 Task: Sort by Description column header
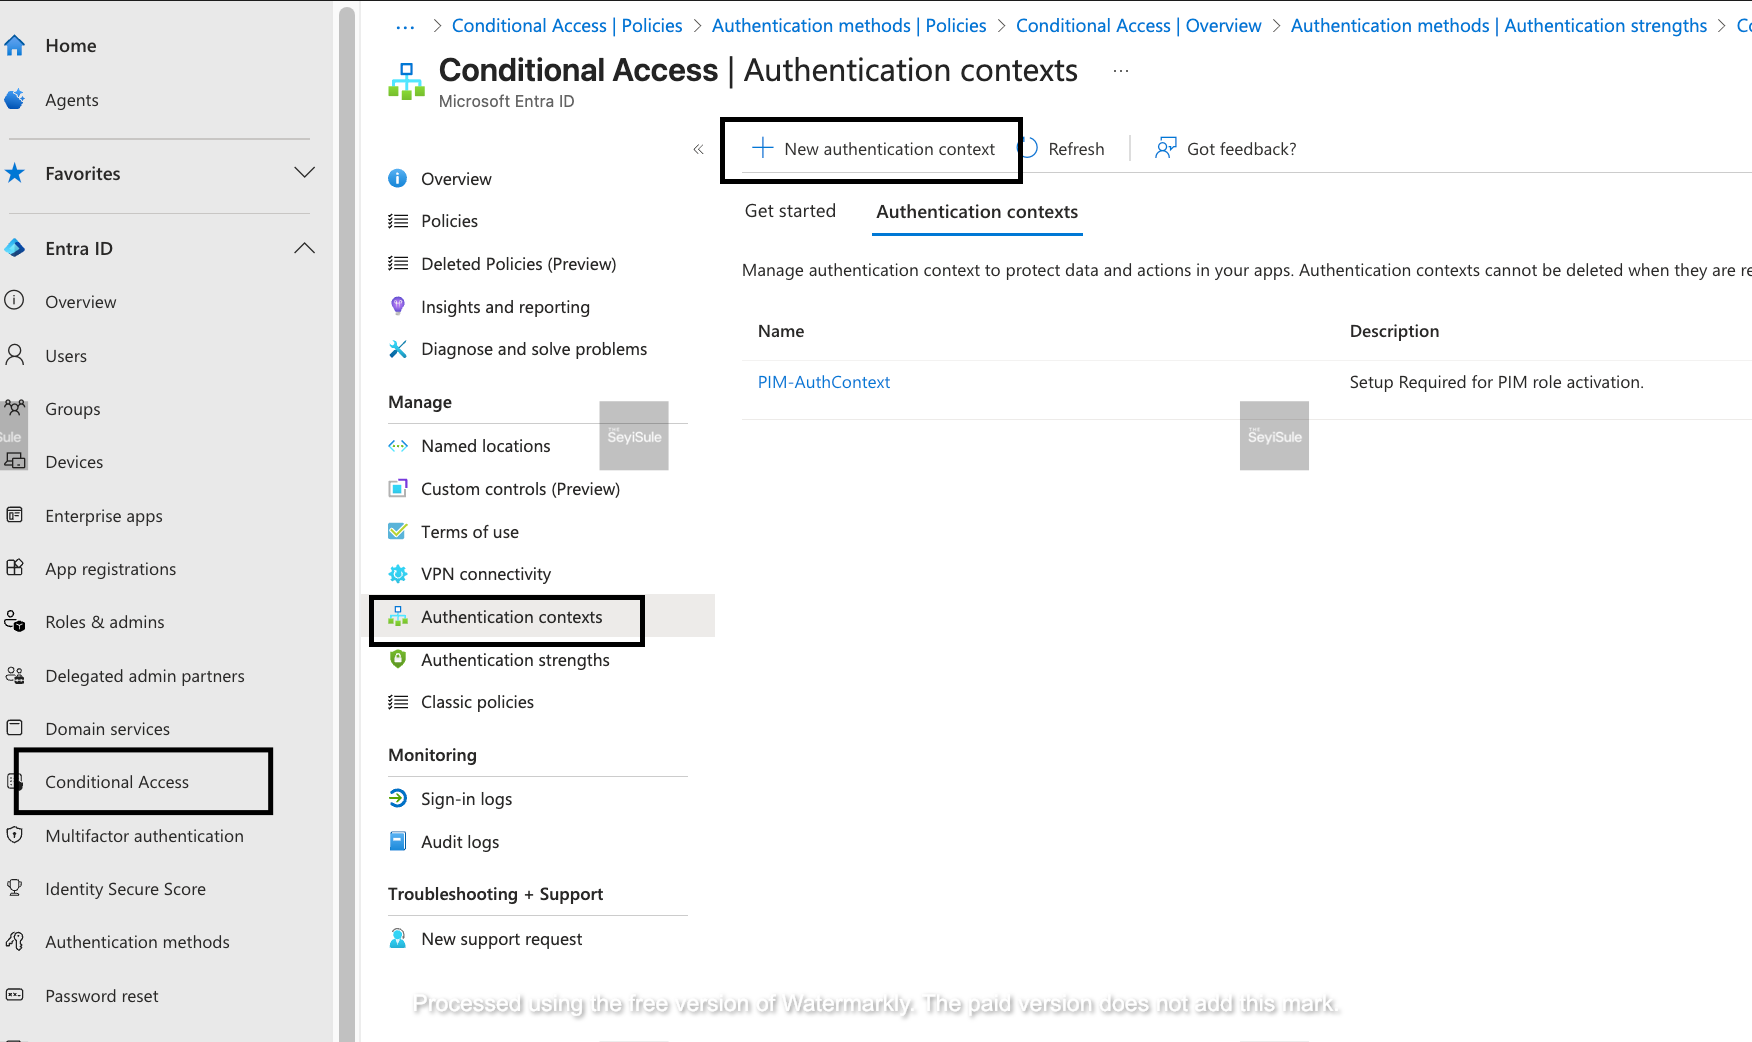pyautogui.click(x=1394, y=331)
